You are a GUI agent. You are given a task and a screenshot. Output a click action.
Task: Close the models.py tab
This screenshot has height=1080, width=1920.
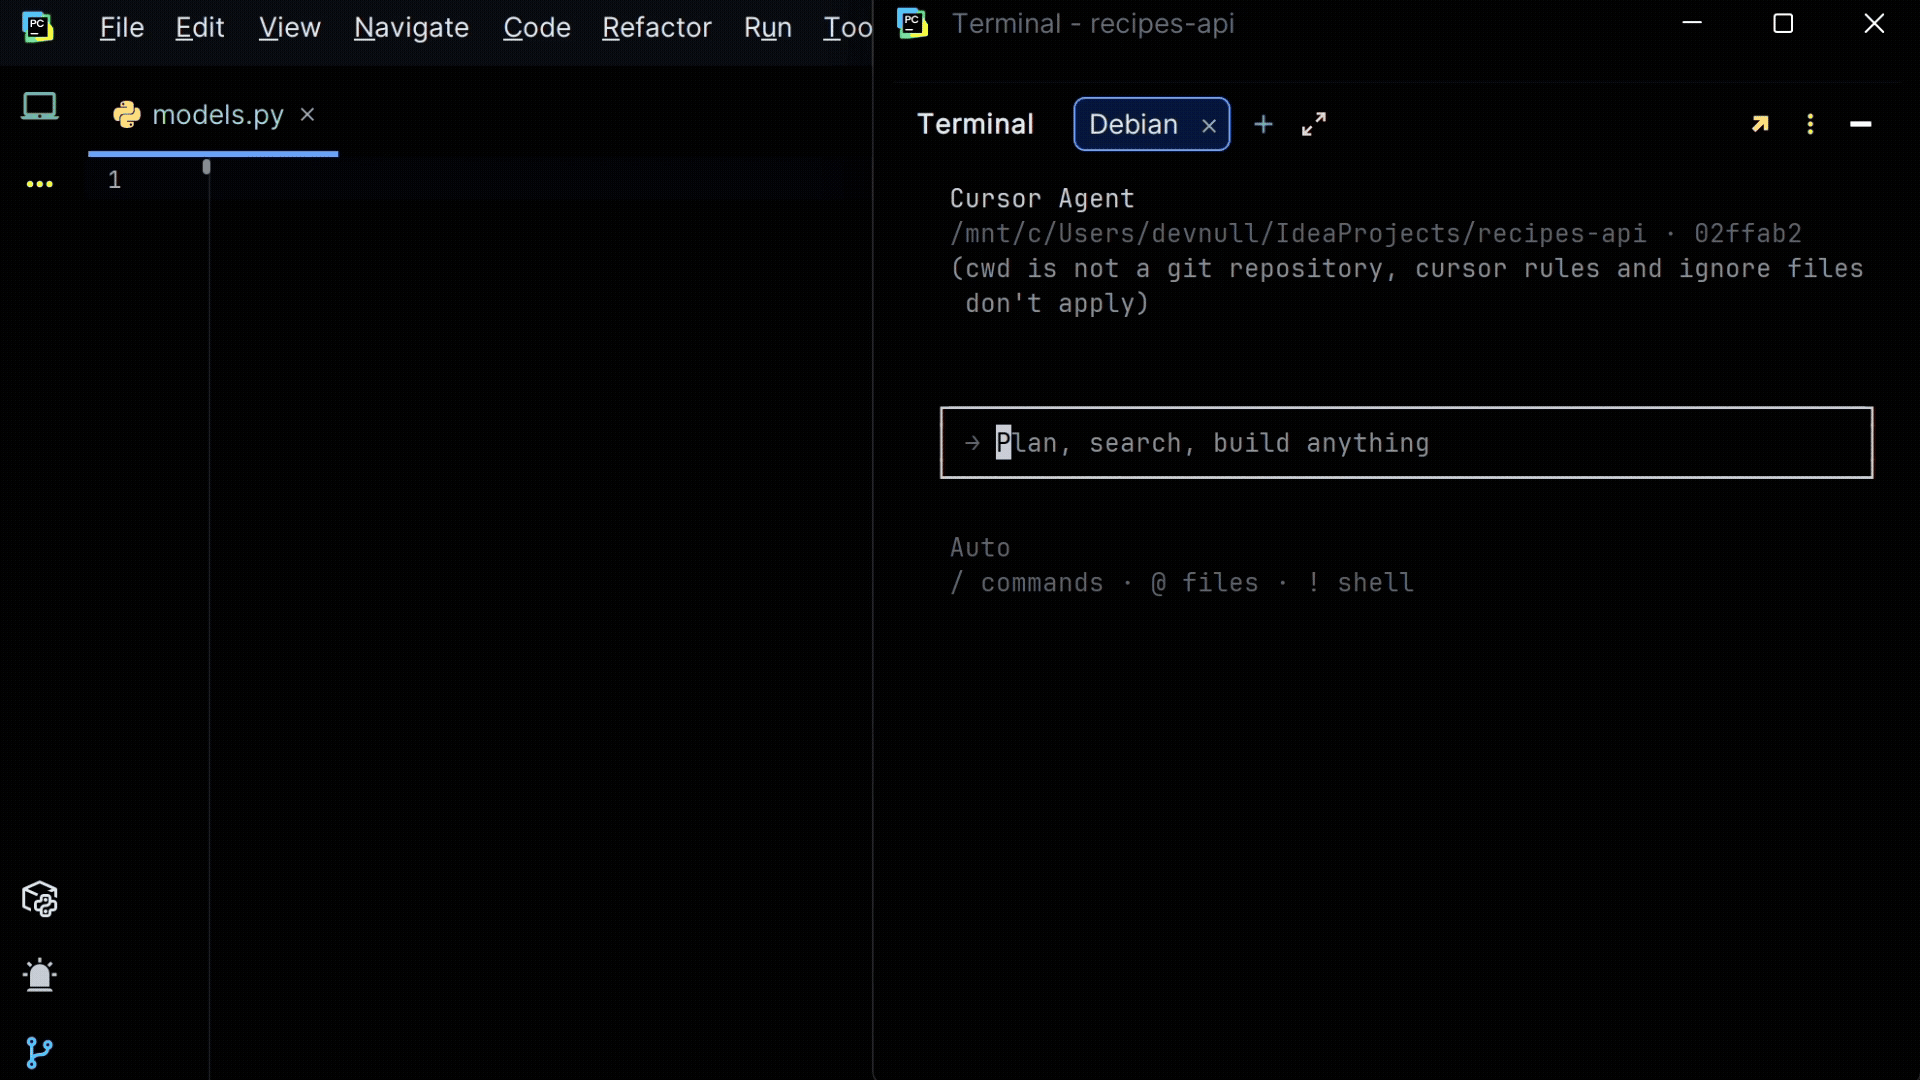pyautogui.click(x=308, y=115)
